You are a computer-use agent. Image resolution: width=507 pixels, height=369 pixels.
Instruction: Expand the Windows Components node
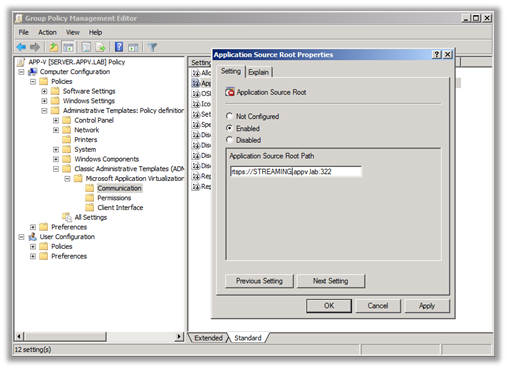(x=56, y=159)
